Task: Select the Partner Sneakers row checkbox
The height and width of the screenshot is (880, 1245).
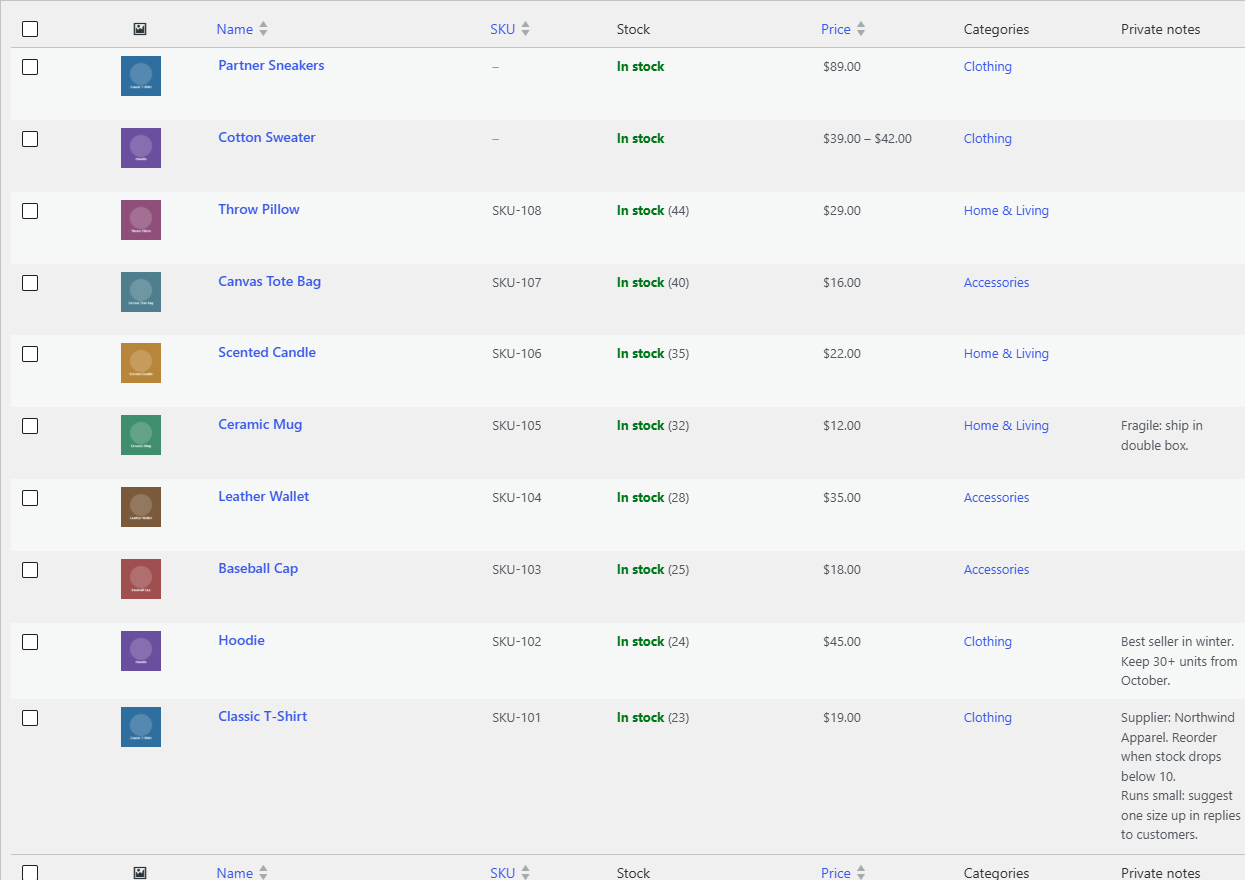Action: click(x=30, y=67)
